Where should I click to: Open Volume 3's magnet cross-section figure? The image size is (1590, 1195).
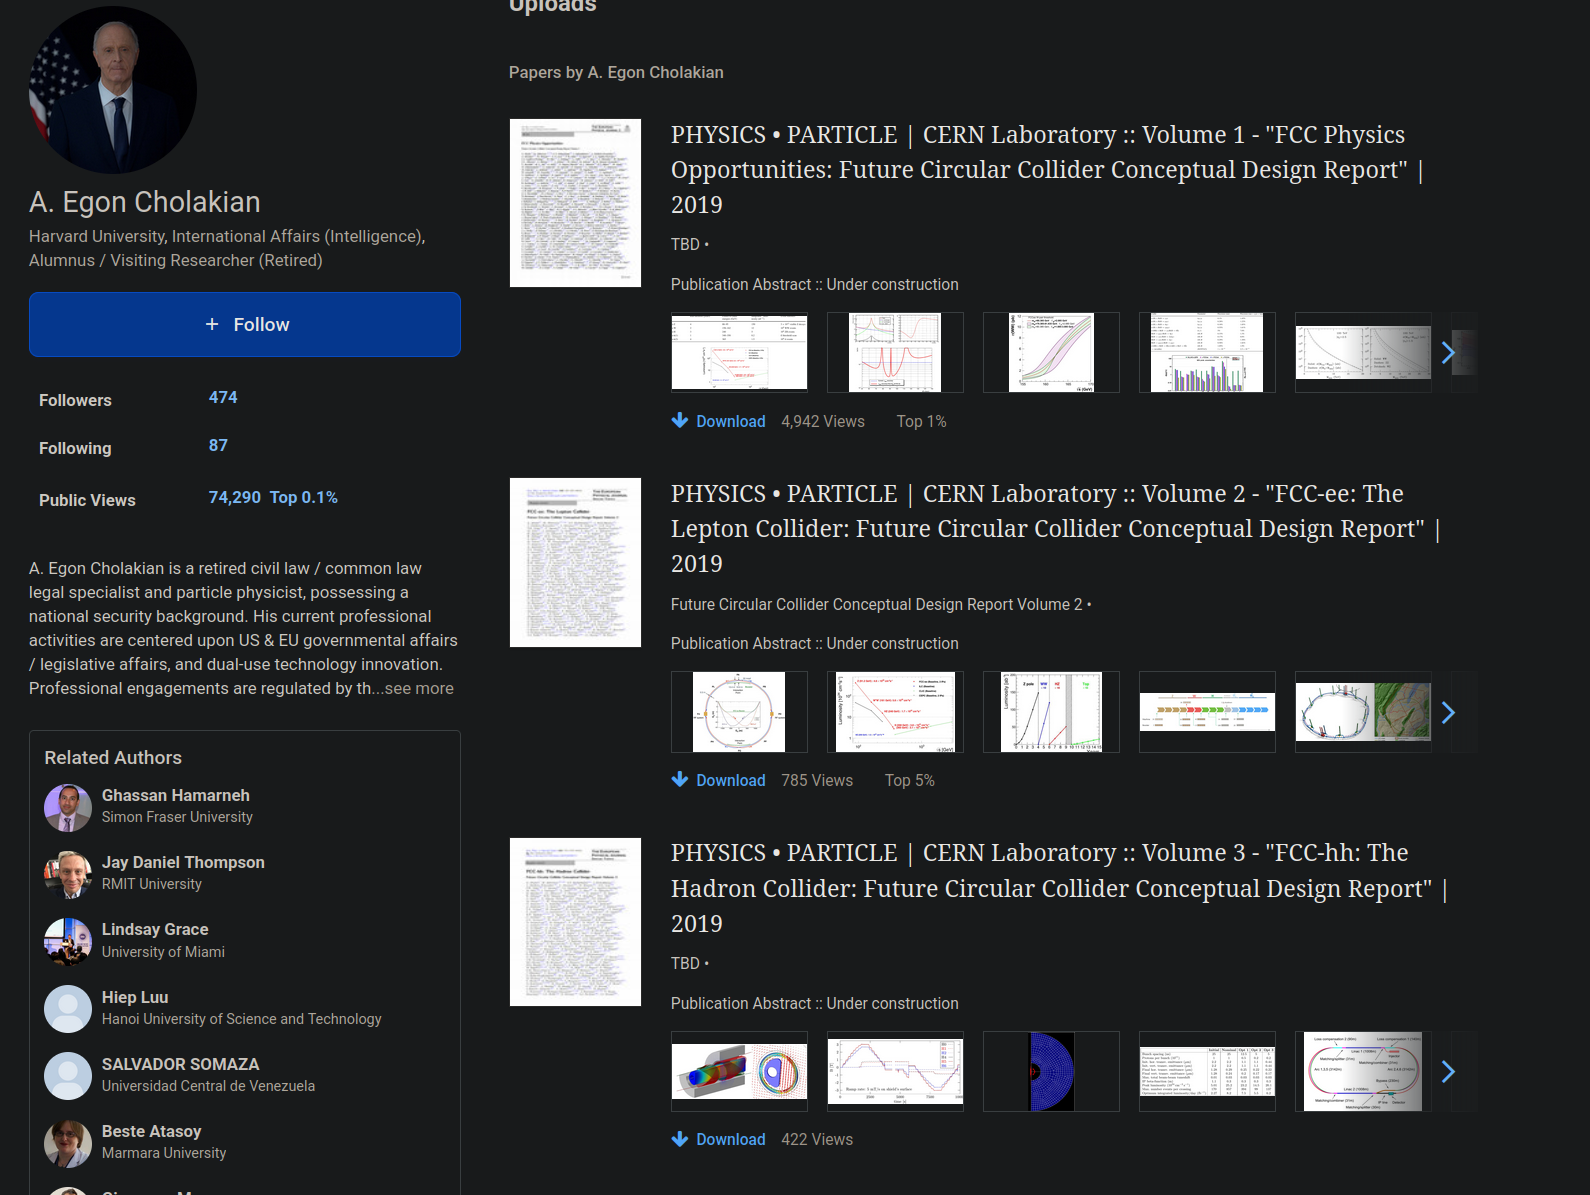click(739, 1071)
